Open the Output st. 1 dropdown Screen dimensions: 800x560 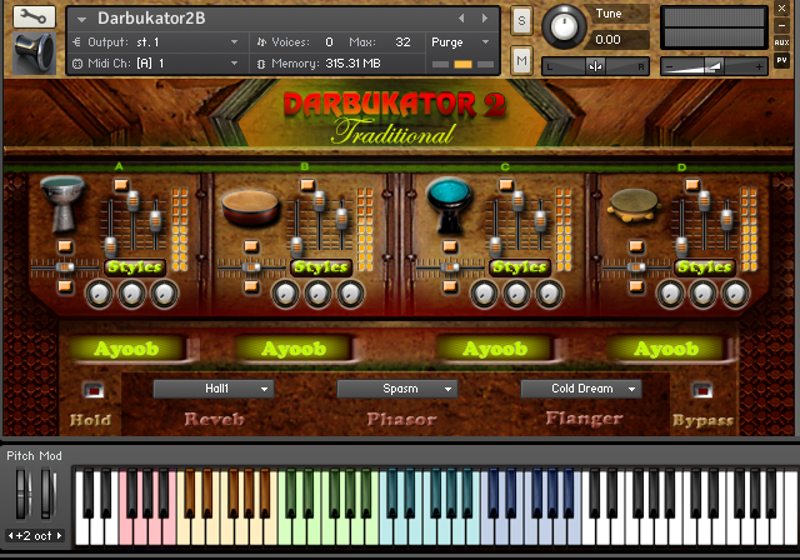click(x=156, y=42)
